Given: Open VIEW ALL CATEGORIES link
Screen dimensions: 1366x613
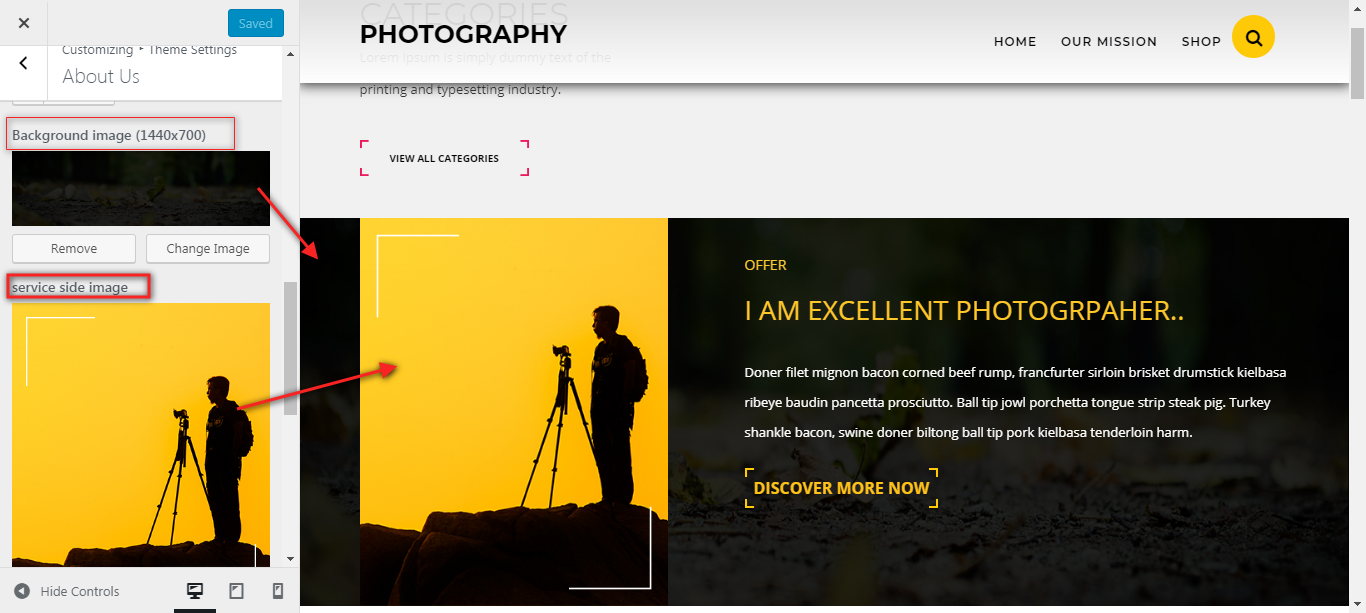Looking at the screenshot, I should point(444,158).
